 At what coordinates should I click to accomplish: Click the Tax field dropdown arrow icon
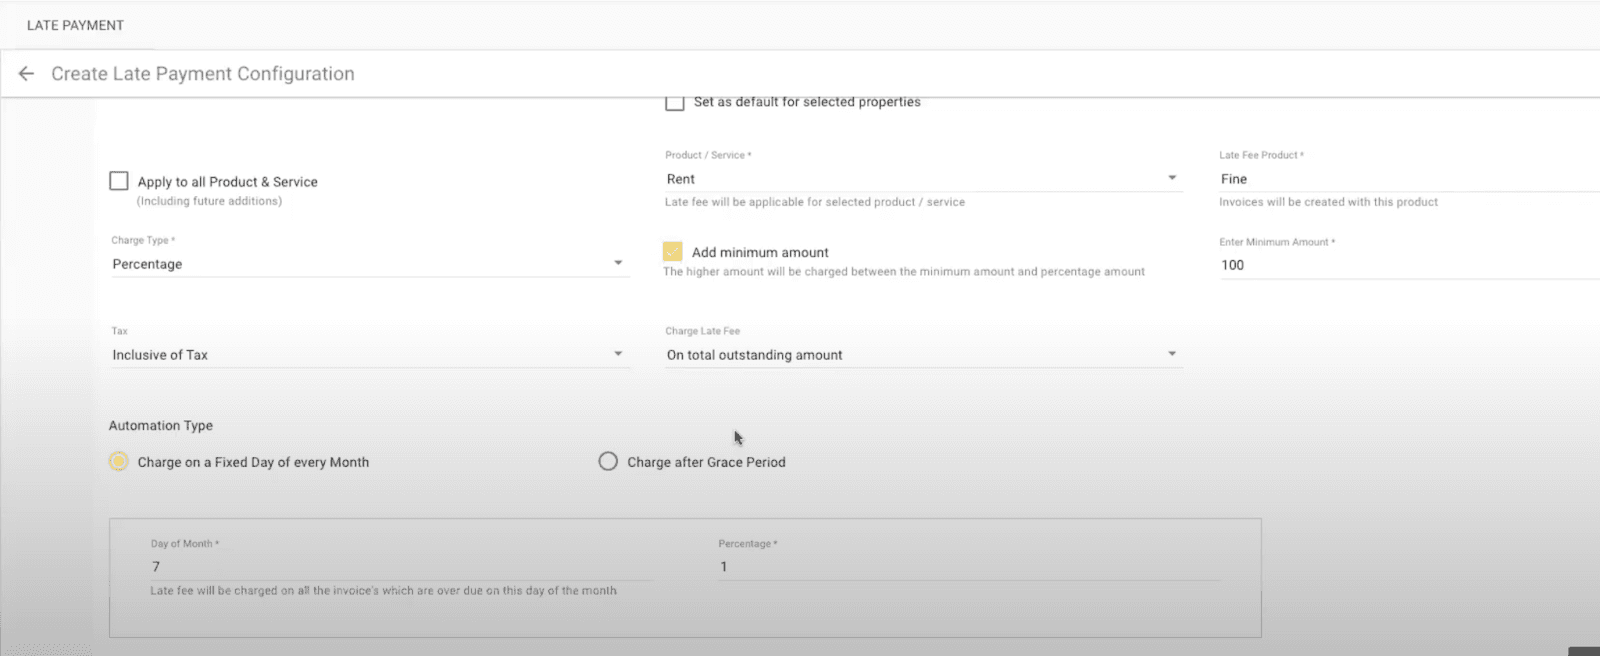tap(618, 354)
